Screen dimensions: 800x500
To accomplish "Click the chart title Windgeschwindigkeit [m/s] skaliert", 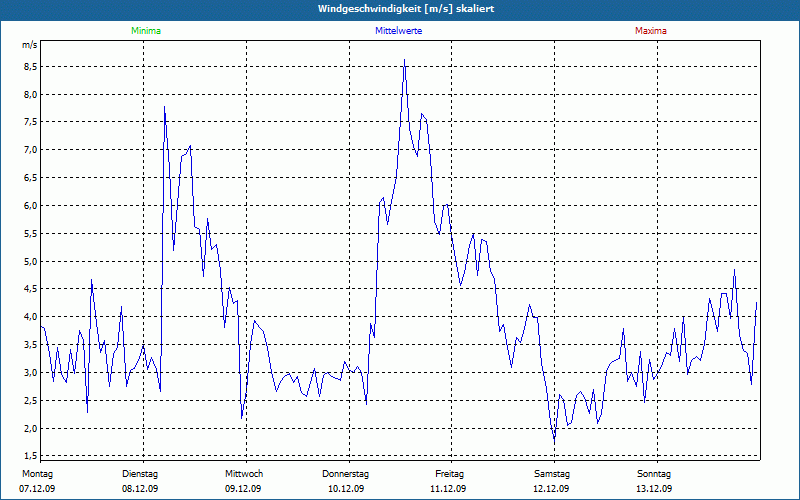I will click(406, 9).
